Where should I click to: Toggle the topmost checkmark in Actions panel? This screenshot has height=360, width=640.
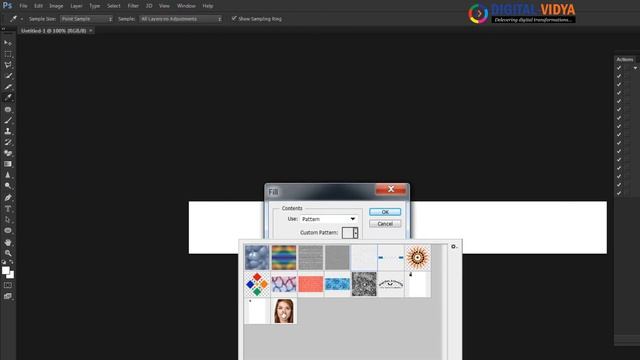click(x=619, y=68)
